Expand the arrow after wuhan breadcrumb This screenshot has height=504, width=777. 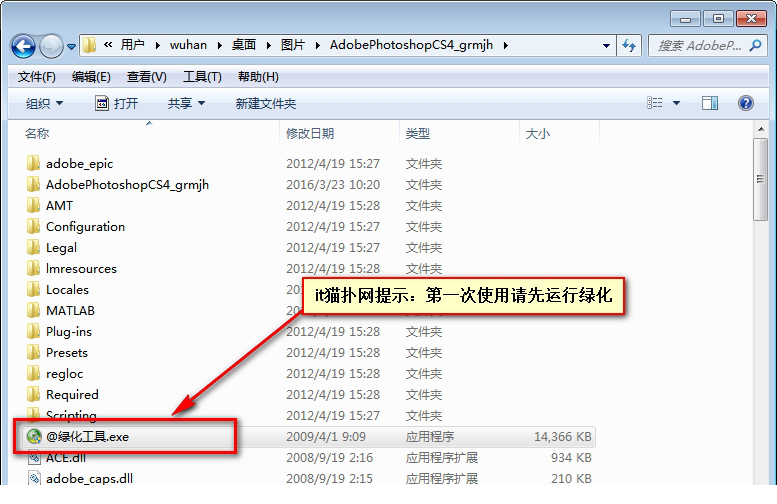(x=219, y=46)
